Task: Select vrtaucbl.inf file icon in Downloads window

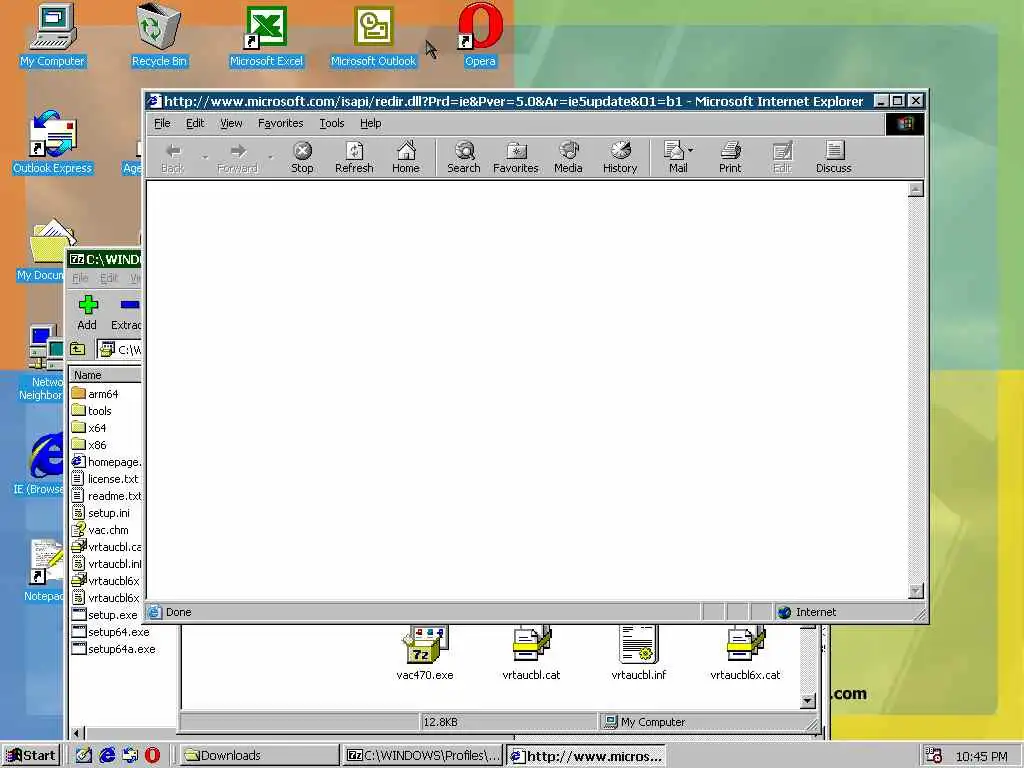Action: tap(639, 653)
